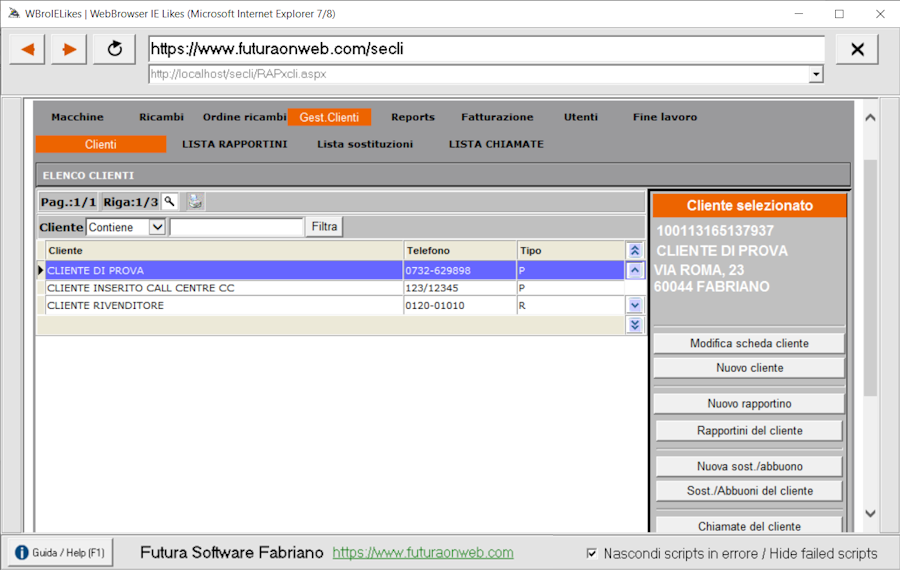This screenshot has width=900, height=570.
Task: Jump to last page with double-down arrow
Action: point(634,325)
